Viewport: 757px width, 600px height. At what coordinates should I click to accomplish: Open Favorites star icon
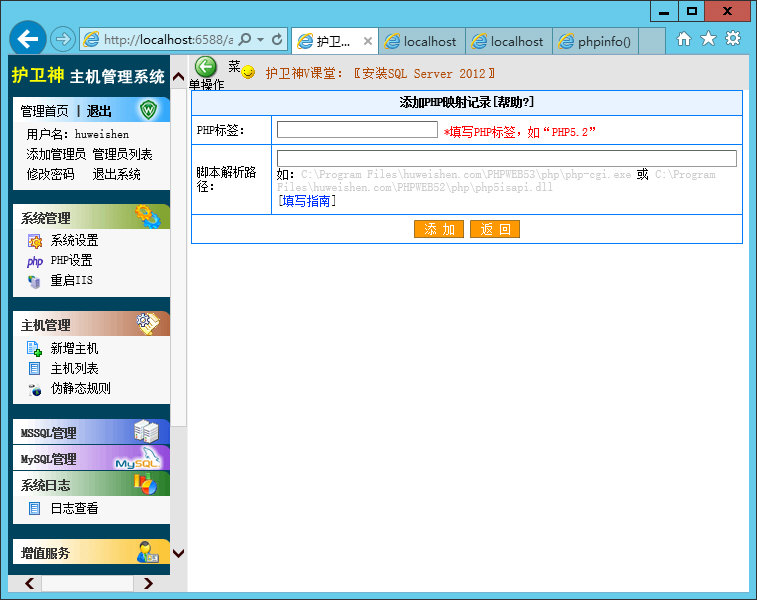point(708,39)
